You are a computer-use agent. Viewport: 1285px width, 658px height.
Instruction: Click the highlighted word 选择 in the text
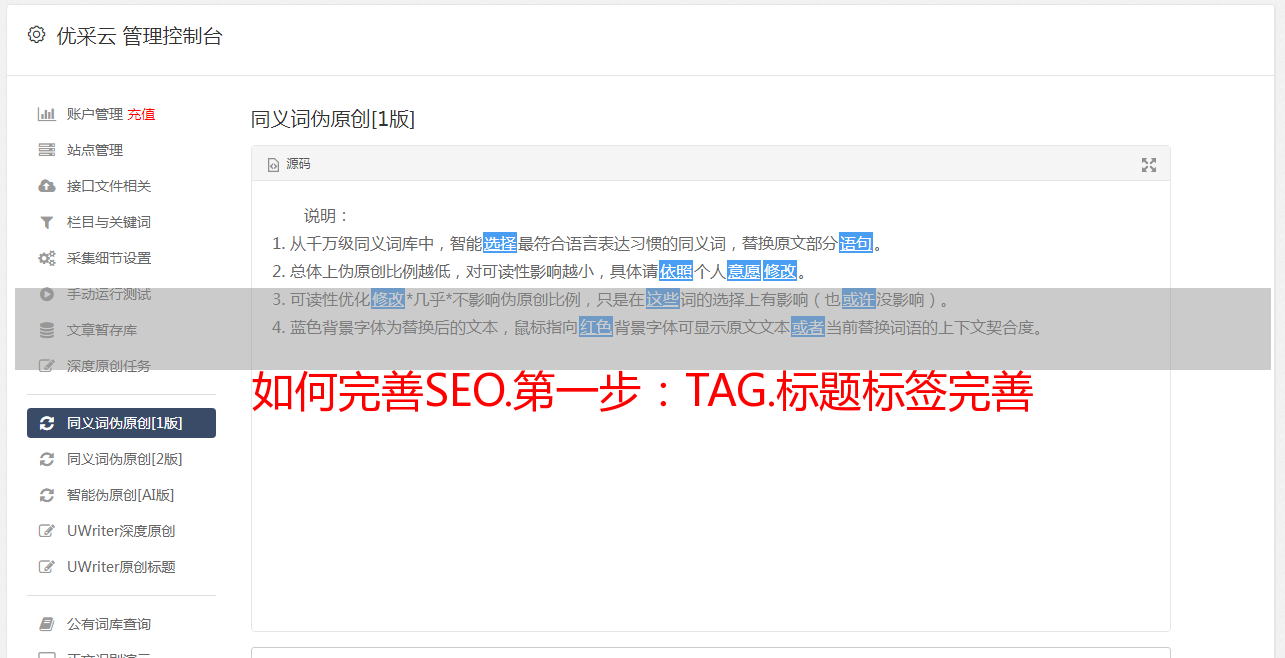pyautogui.click(x=500, y=243)
